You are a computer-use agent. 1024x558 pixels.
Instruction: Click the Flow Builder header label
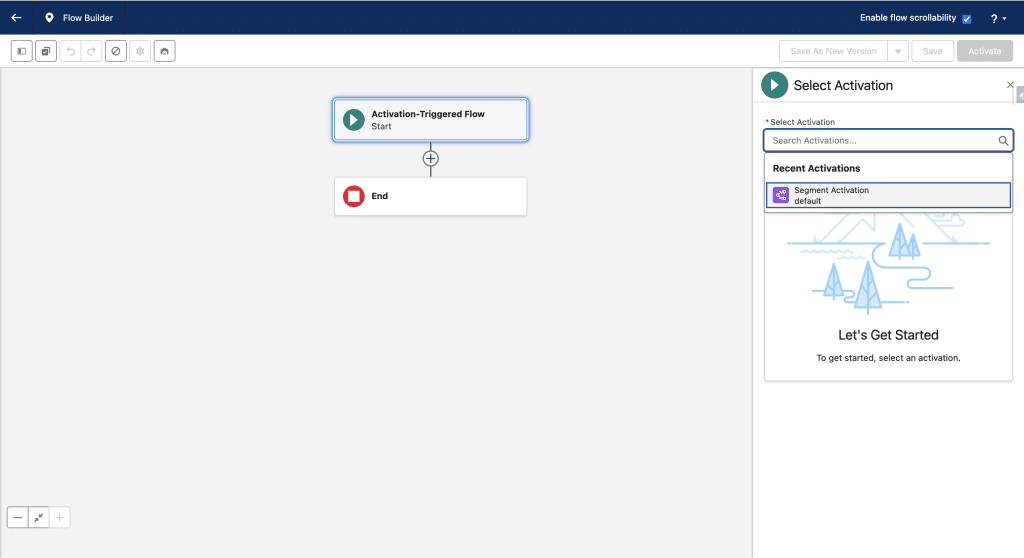click(x=87, y=17)
